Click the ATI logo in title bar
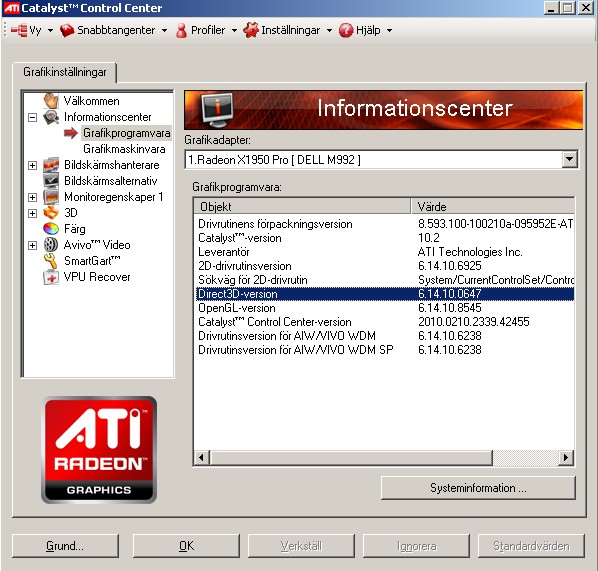The height and width of the screenshot is (571, 598). [x=11, y=8]
